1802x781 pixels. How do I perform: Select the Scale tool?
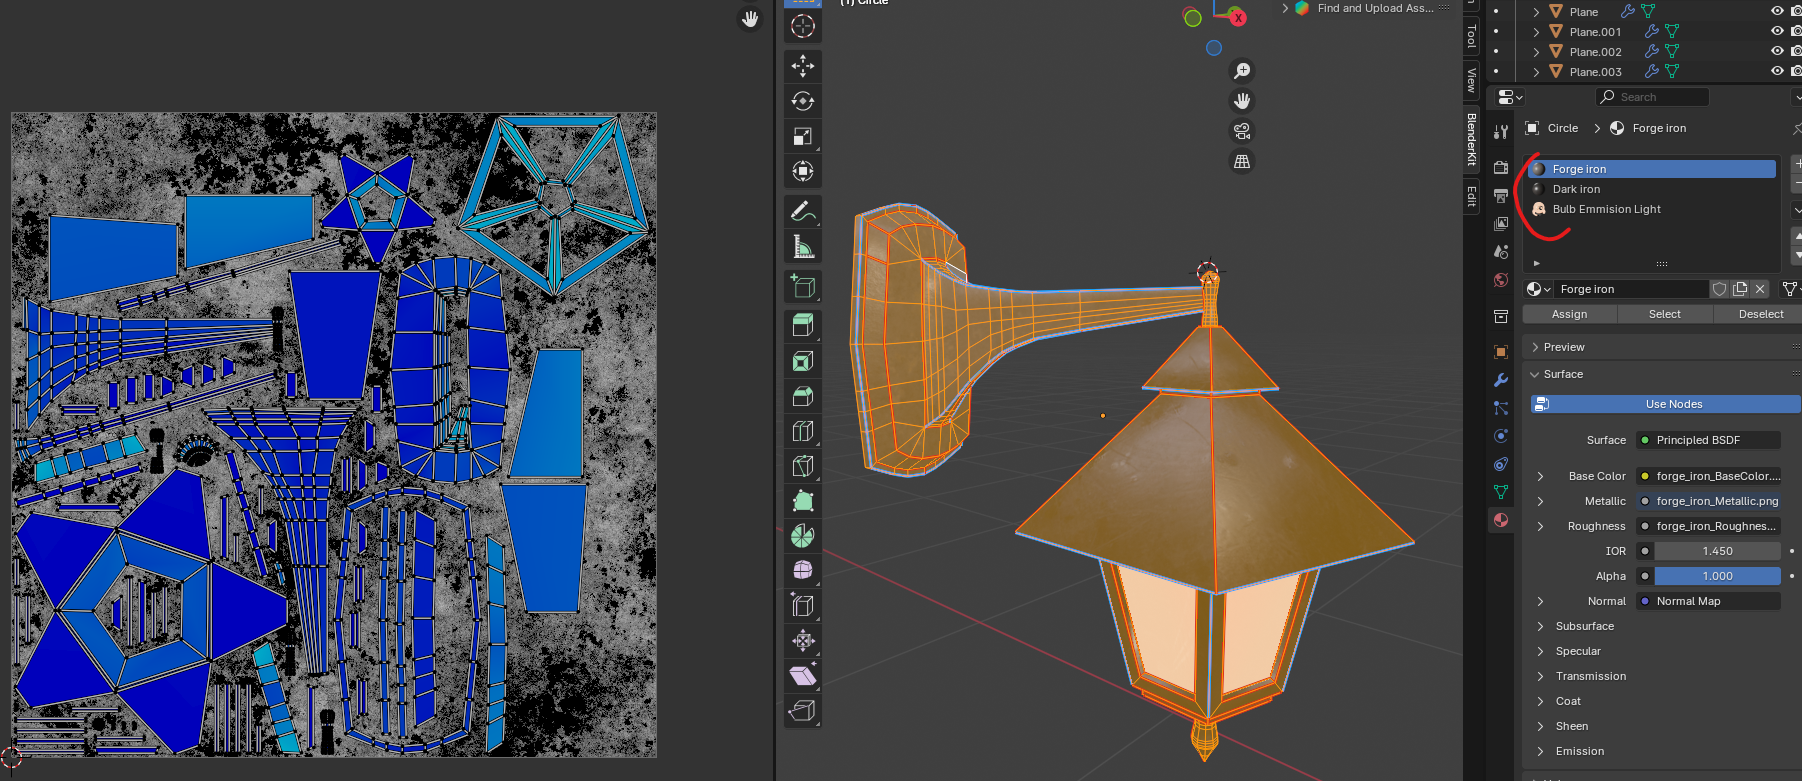coord(803,136)
